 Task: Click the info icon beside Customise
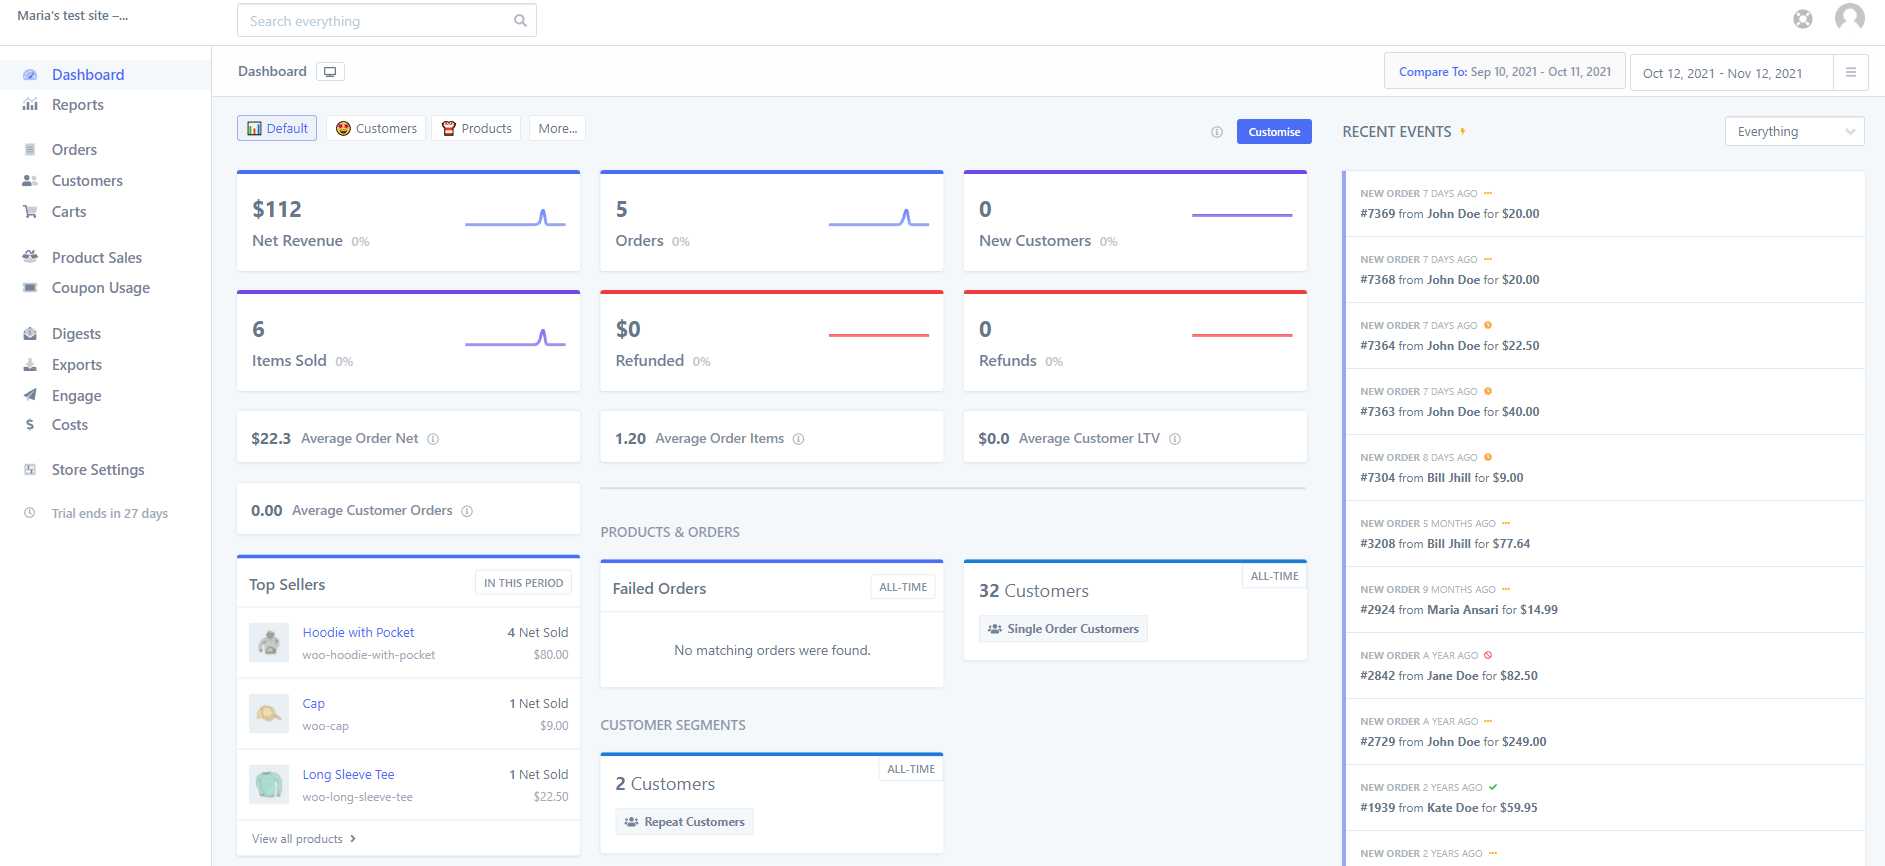click(1217, 132)
